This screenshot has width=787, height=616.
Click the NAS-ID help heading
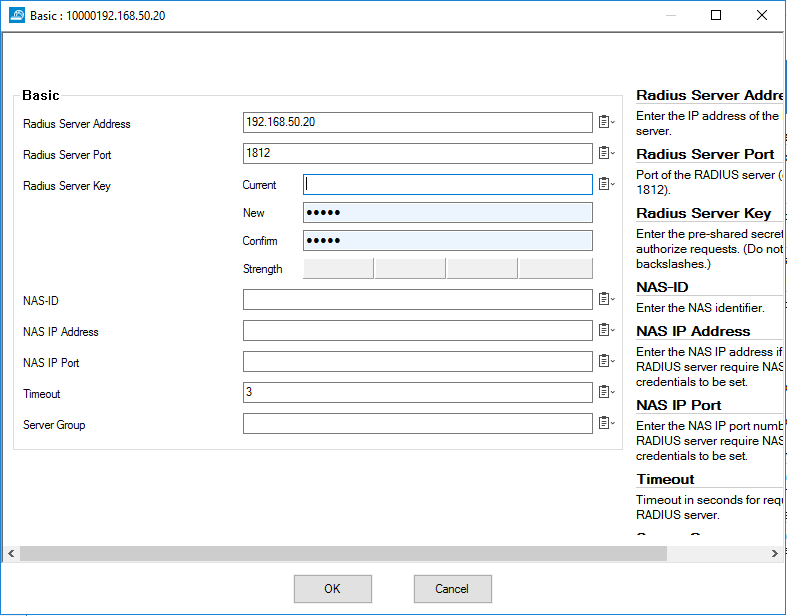tap(662, 287)
